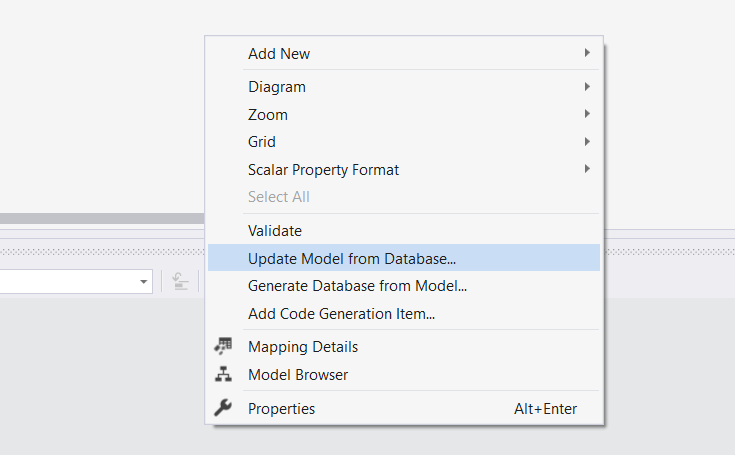Expand the Add New submenu arrow
Image resolution: width=735 pixels, height=455 pixels.
(587, 53)
